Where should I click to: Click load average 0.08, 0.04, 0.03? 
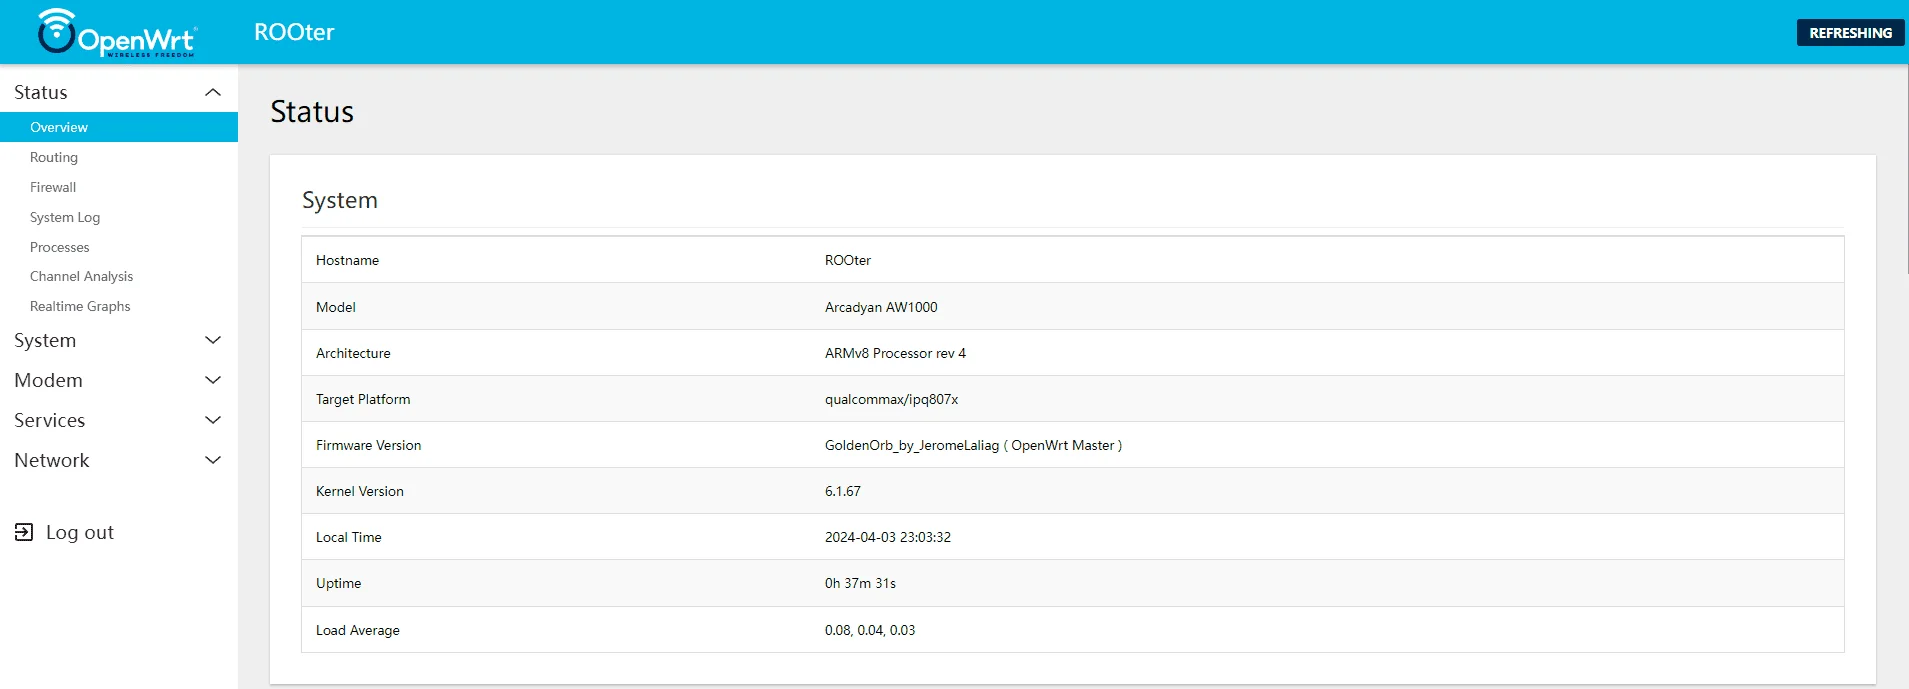pos(870,630)
